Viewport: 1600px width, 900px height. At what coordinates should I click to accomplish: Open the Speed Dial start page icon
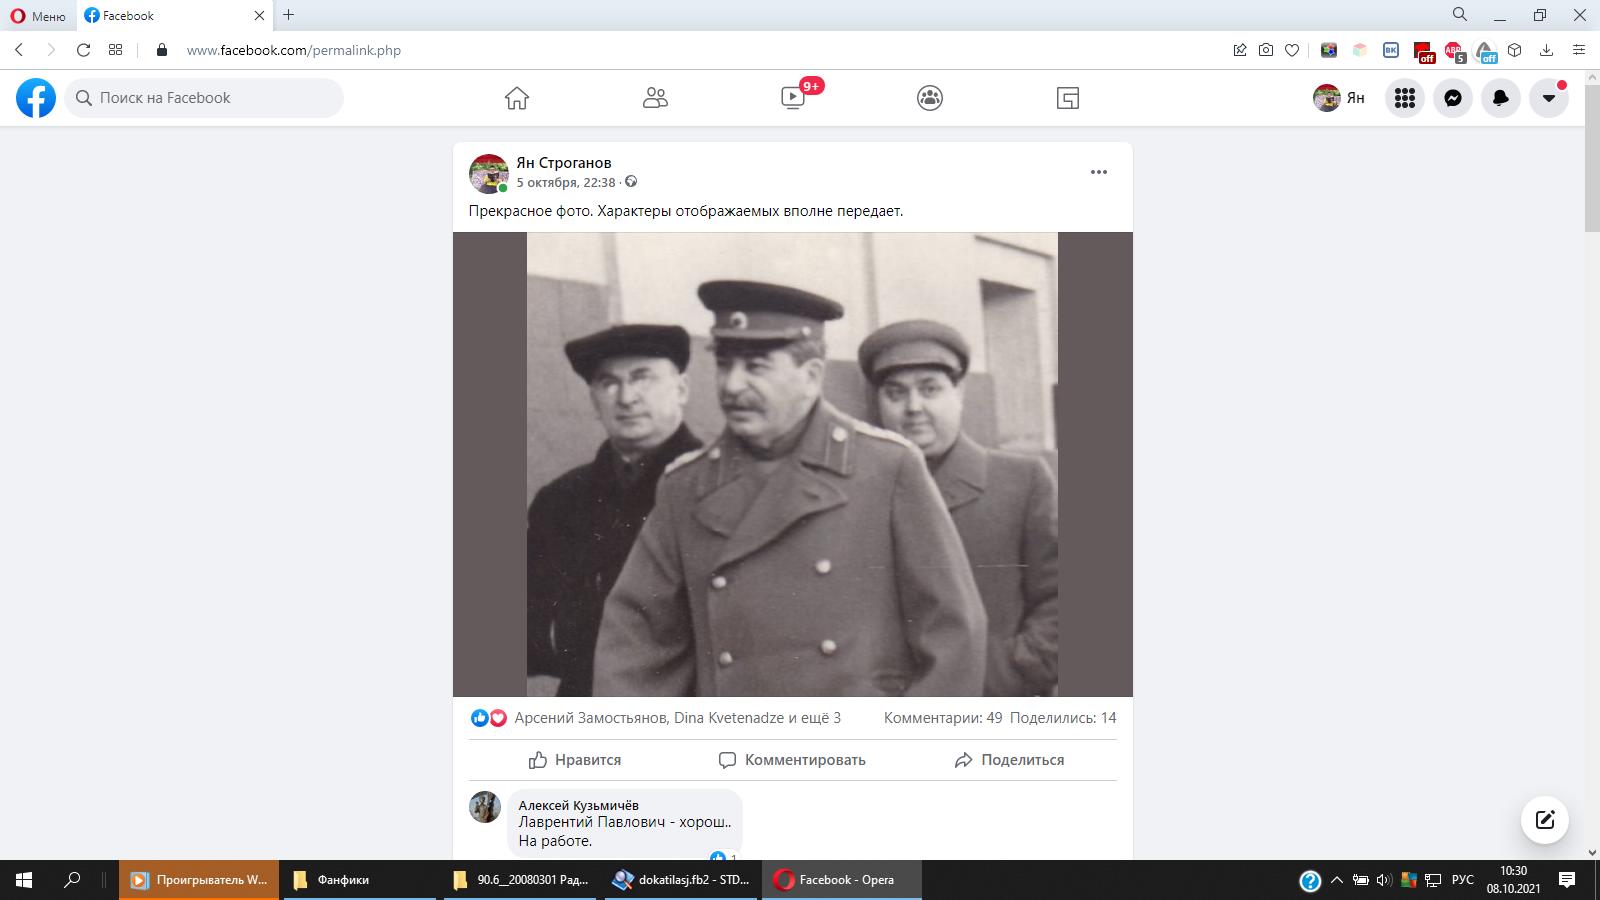click(116, 50)
